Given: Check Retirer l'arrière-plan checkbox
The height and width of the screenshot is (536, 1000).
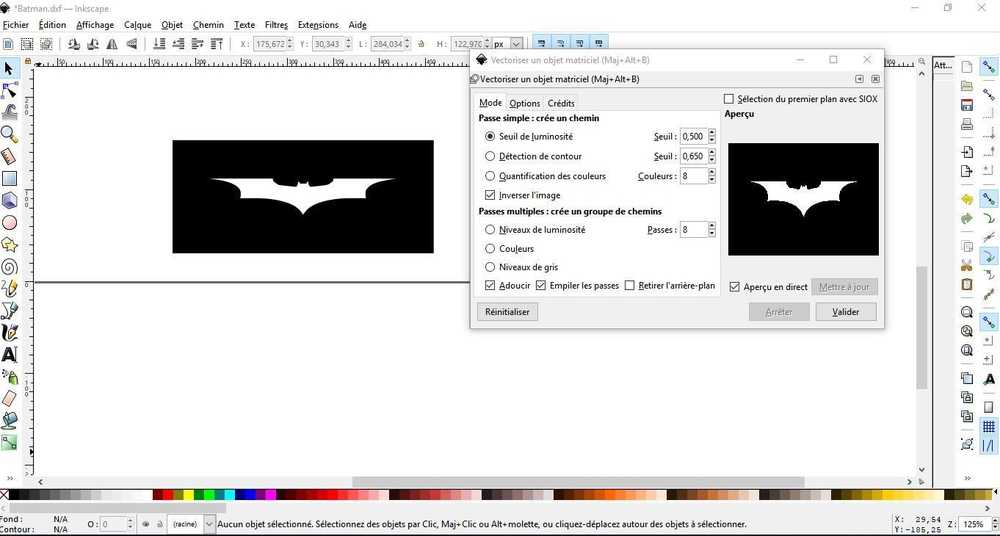Looking at the screenshot, I should (x=629, y=286).
